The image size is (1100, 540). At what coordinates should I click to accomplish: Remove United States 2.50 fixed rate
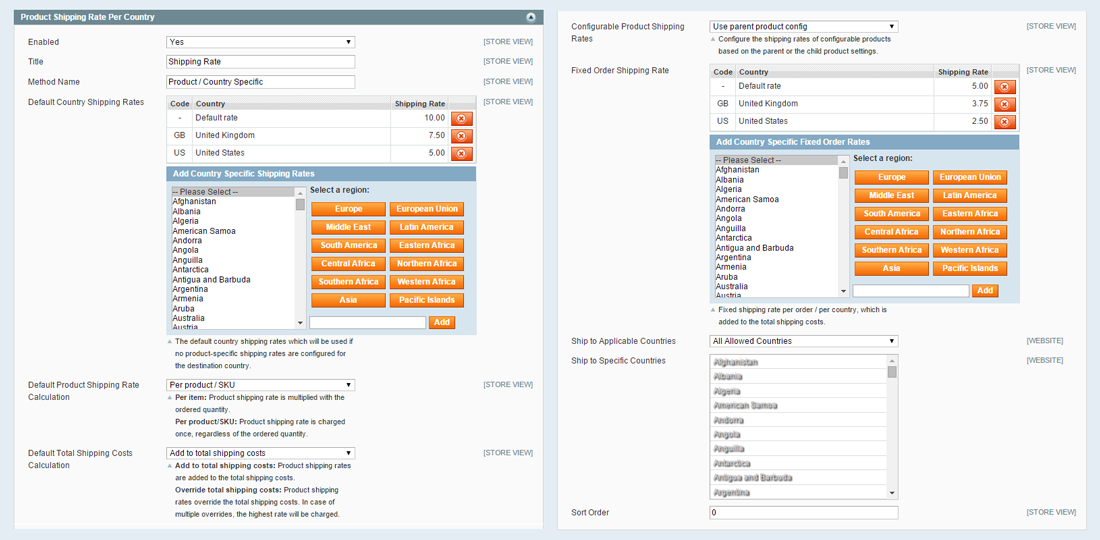click(x=1005, y=122)
